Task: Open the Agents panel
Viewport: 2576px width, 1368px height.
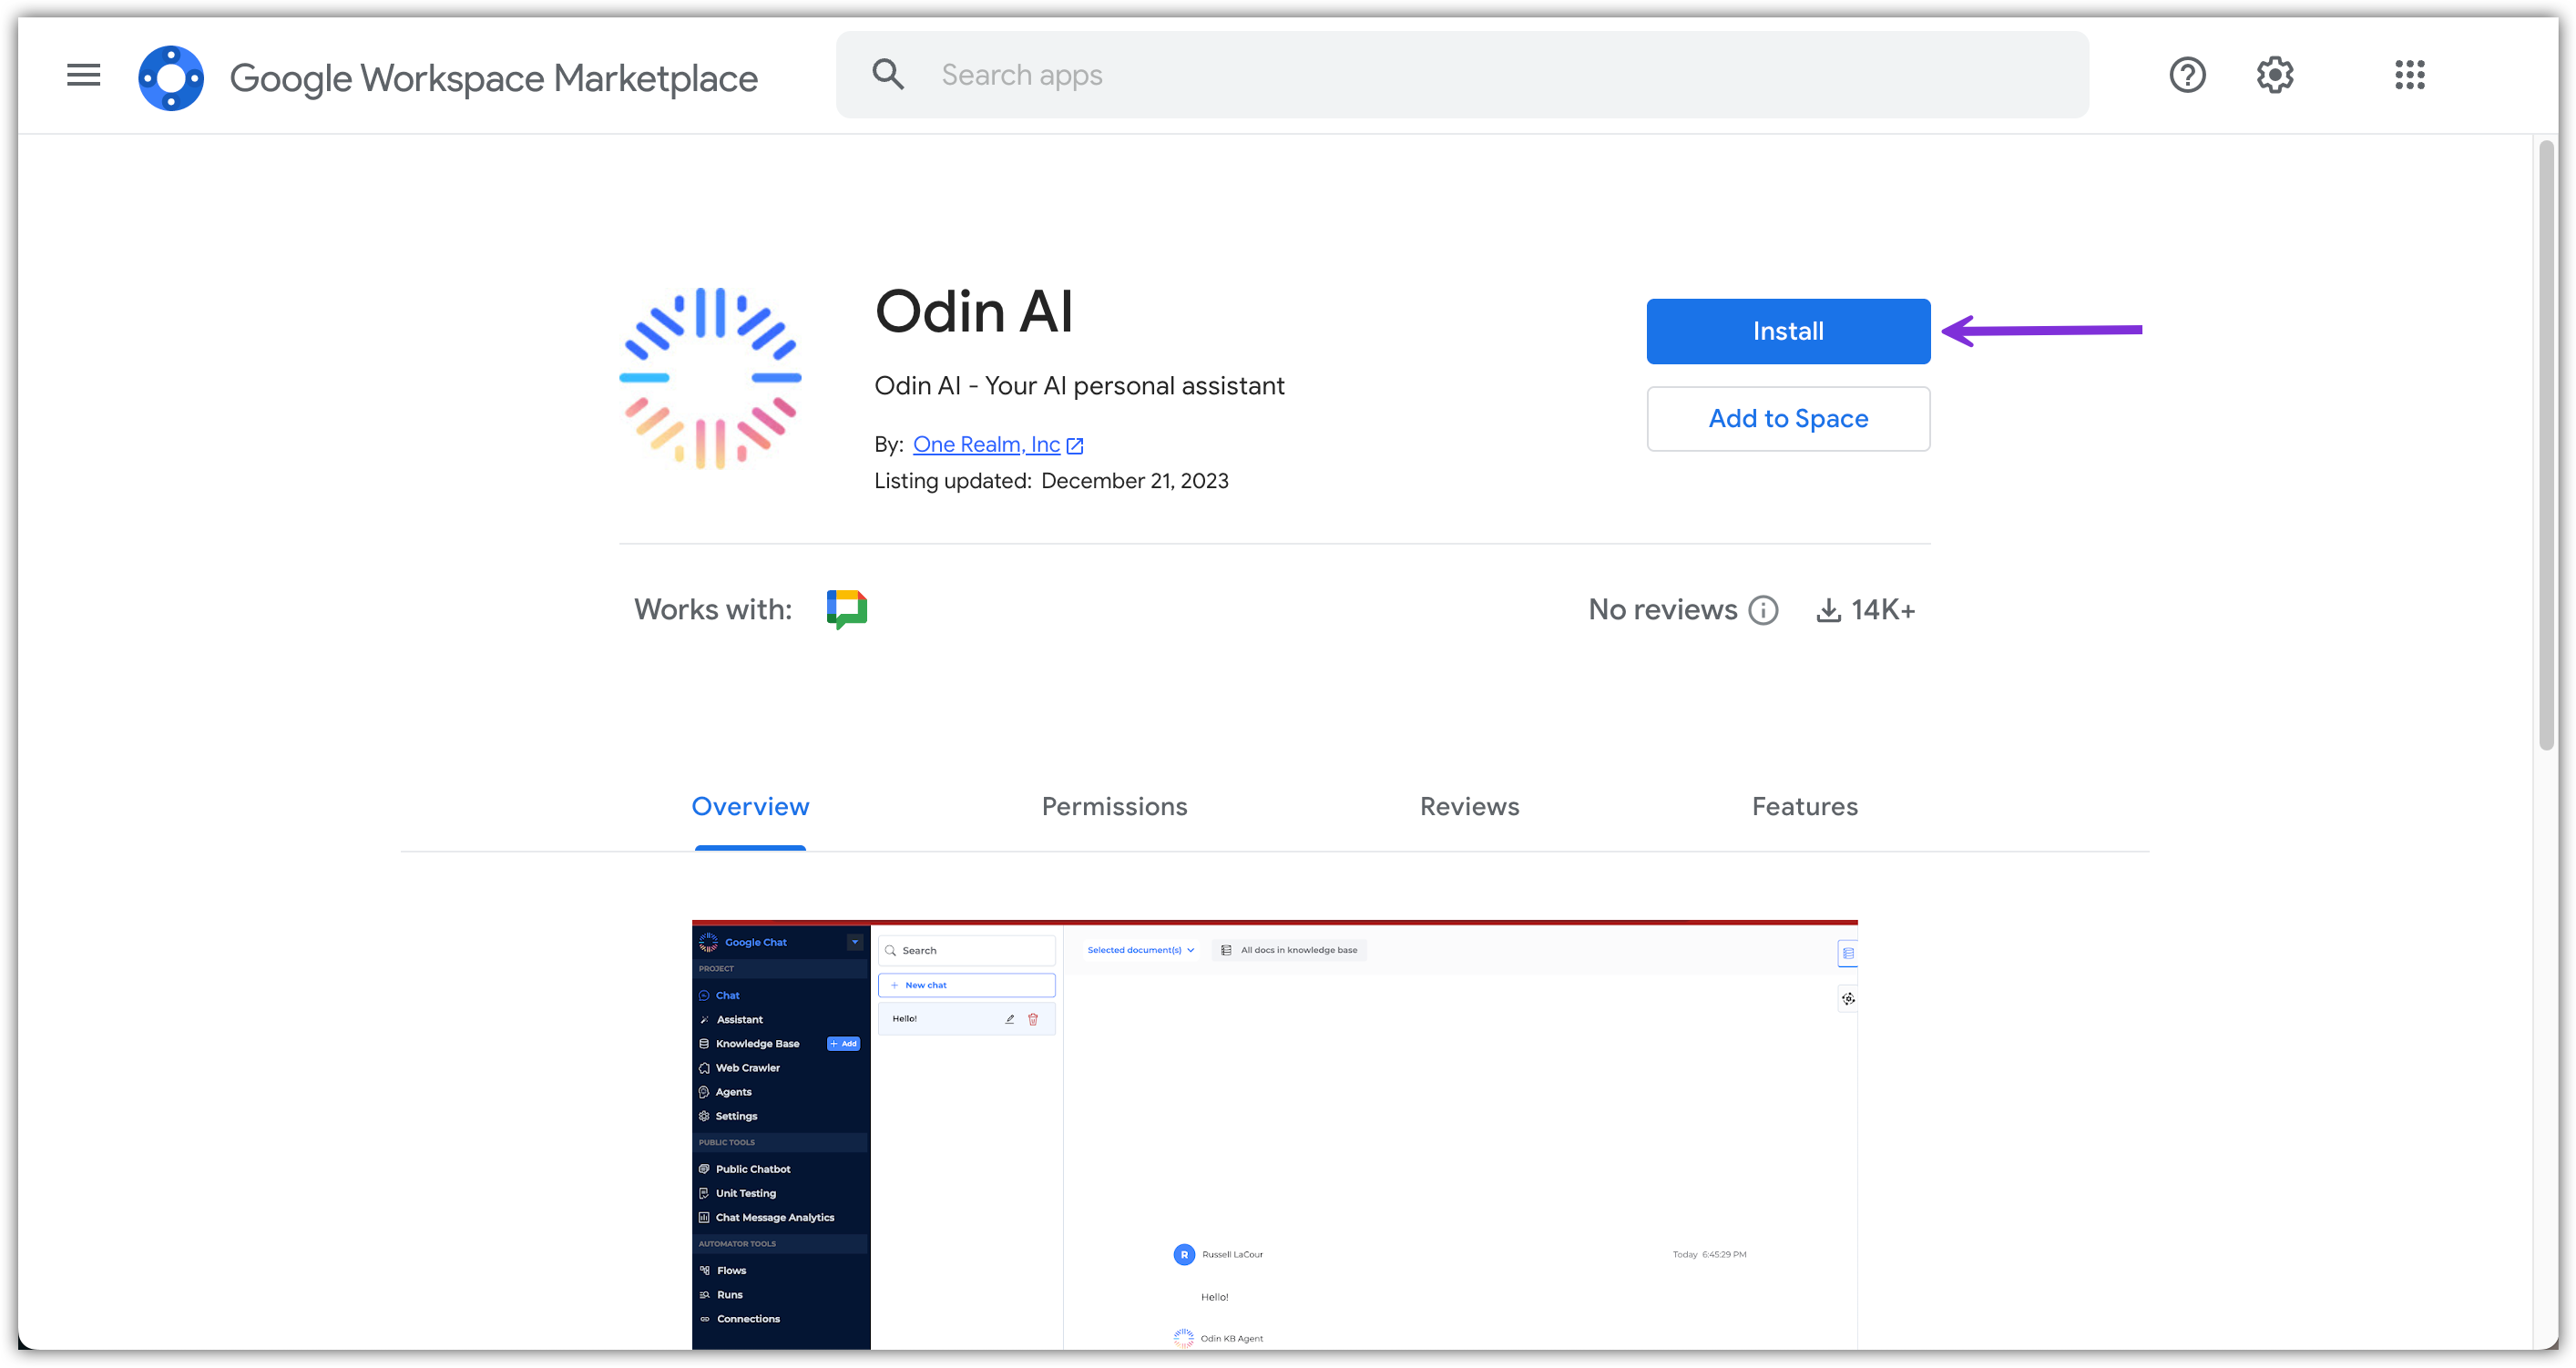Action: coord(733,1091)
